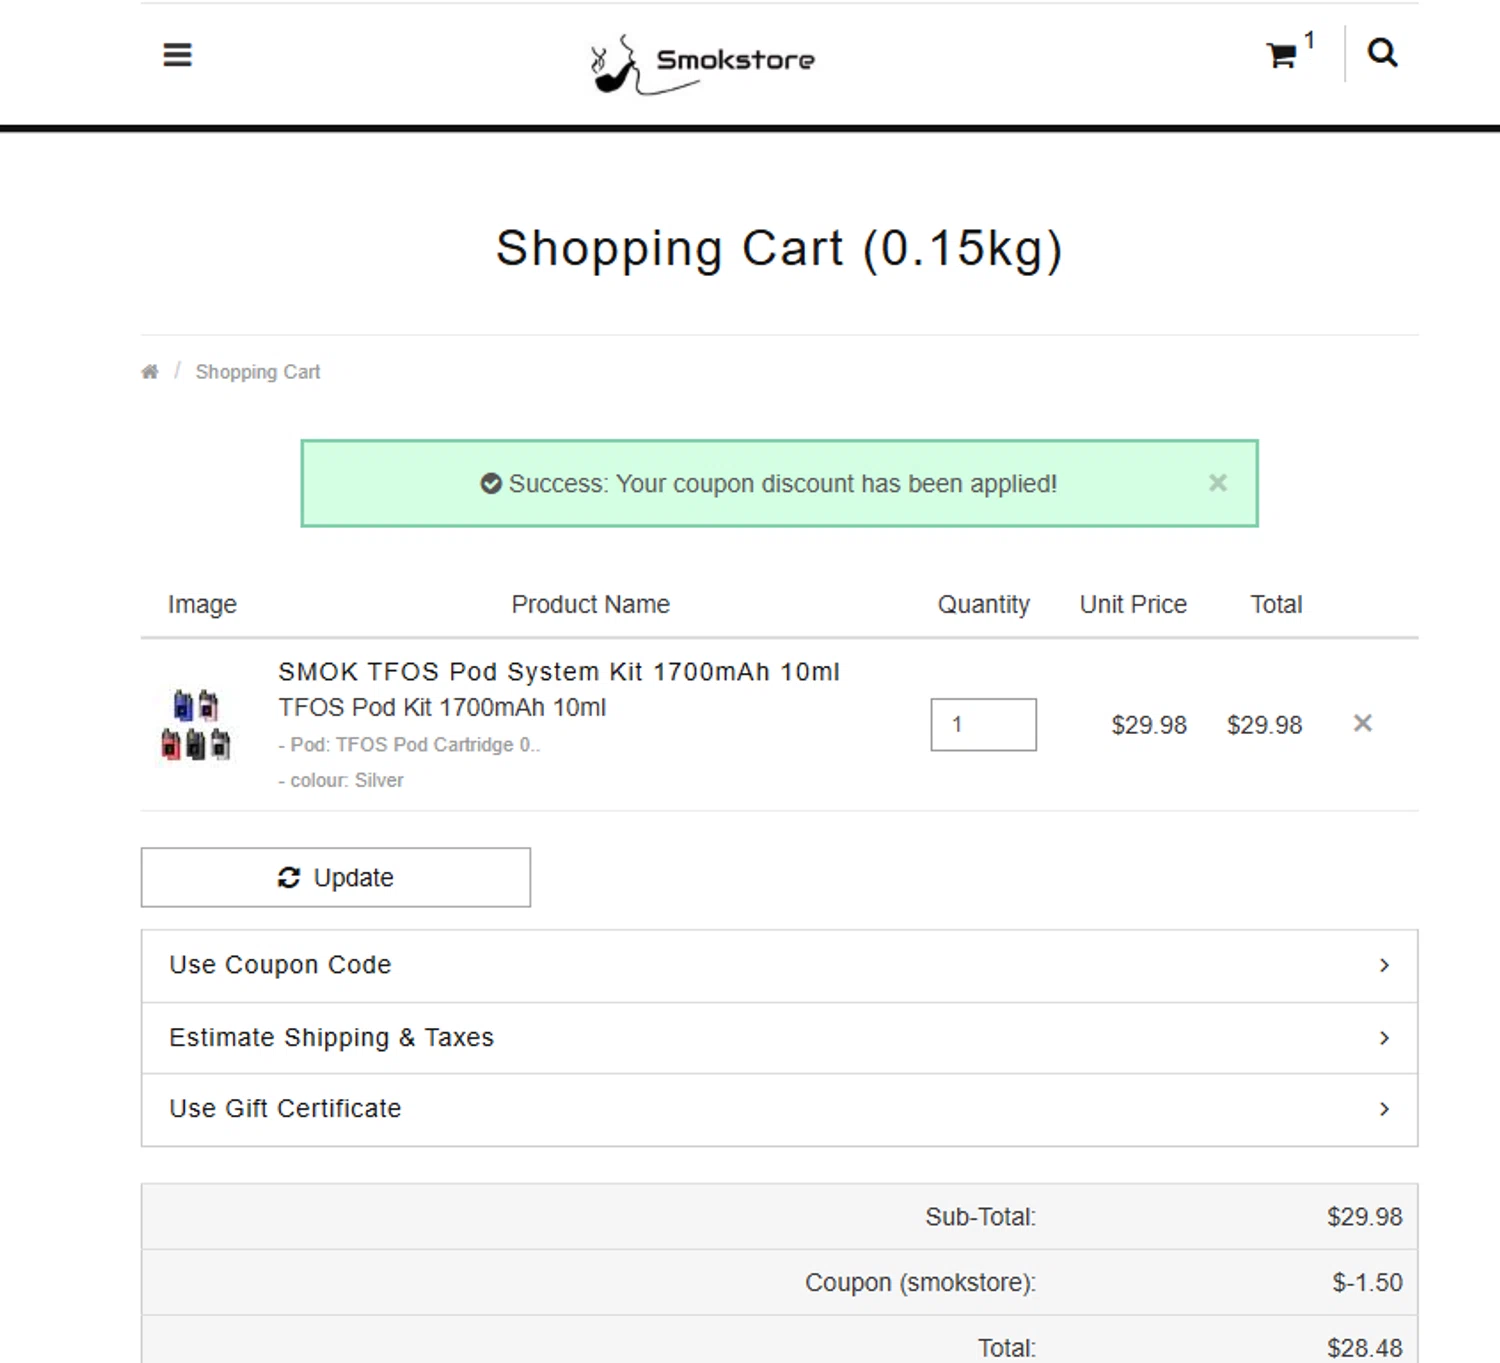
Task: Click the coupon discount value $-1.50
Action: click(x=1367, y=1283)
